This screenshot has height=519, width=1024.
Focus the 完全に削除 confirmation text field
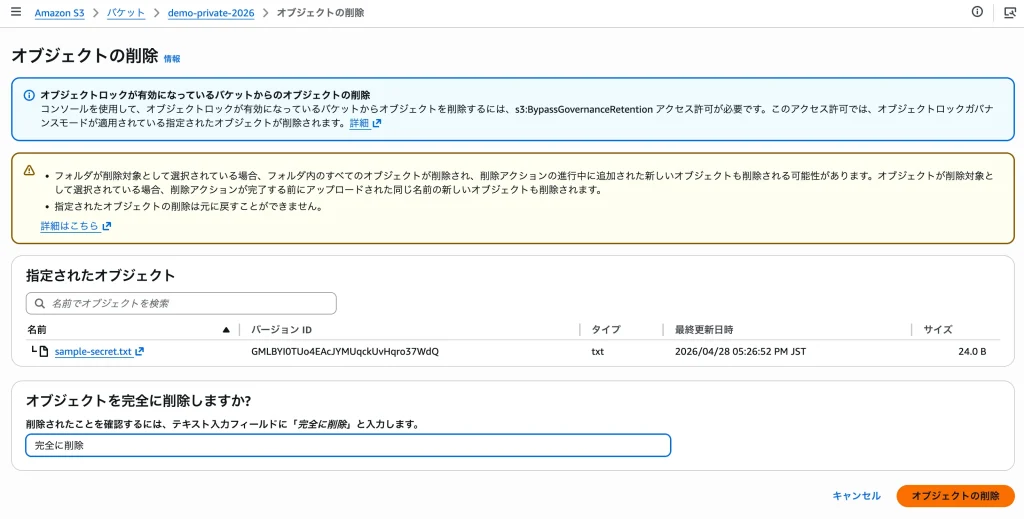(x=348, y=445)
